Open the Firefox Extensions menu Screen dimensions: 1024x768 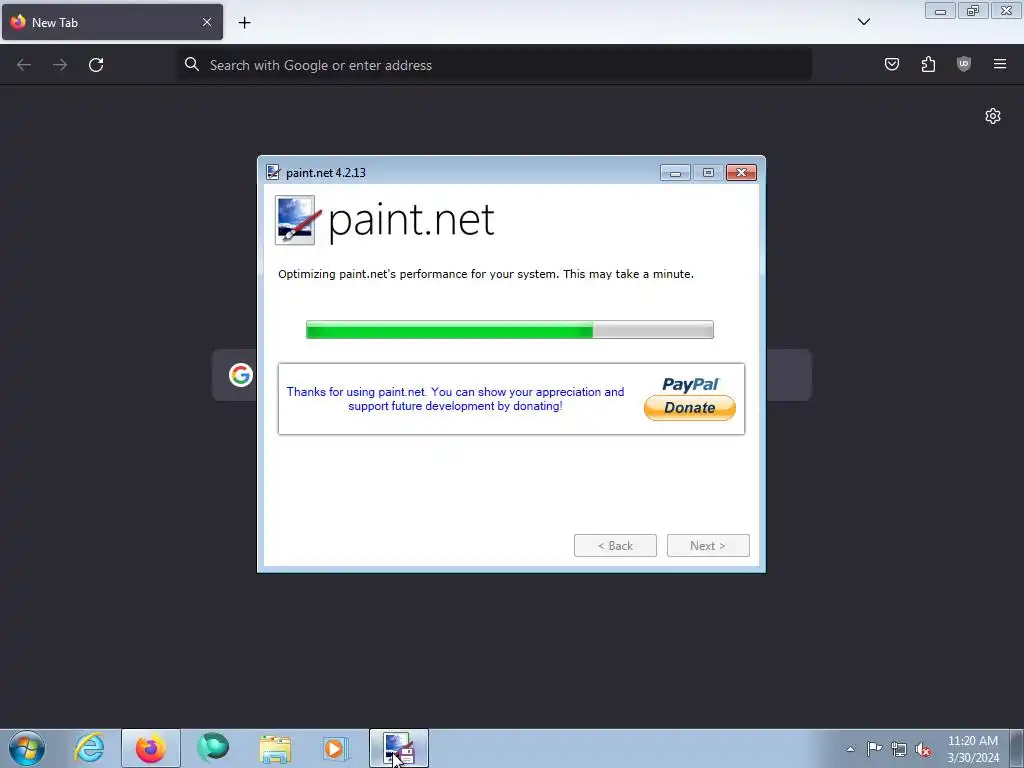point(928,64)
